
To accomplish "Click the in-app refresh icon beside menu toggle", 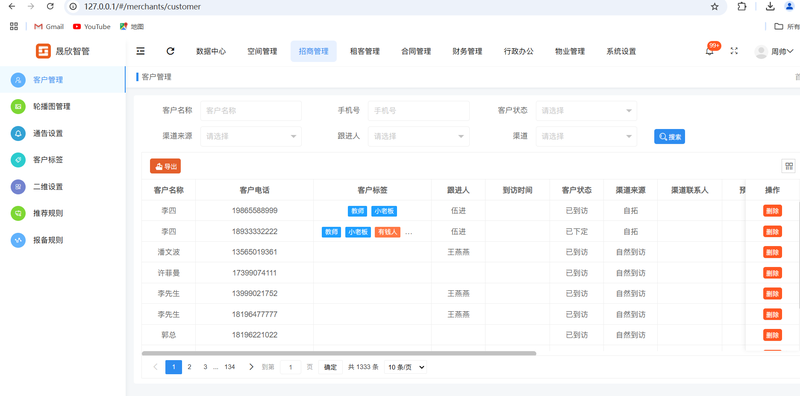I will click(x=170, y=51).
